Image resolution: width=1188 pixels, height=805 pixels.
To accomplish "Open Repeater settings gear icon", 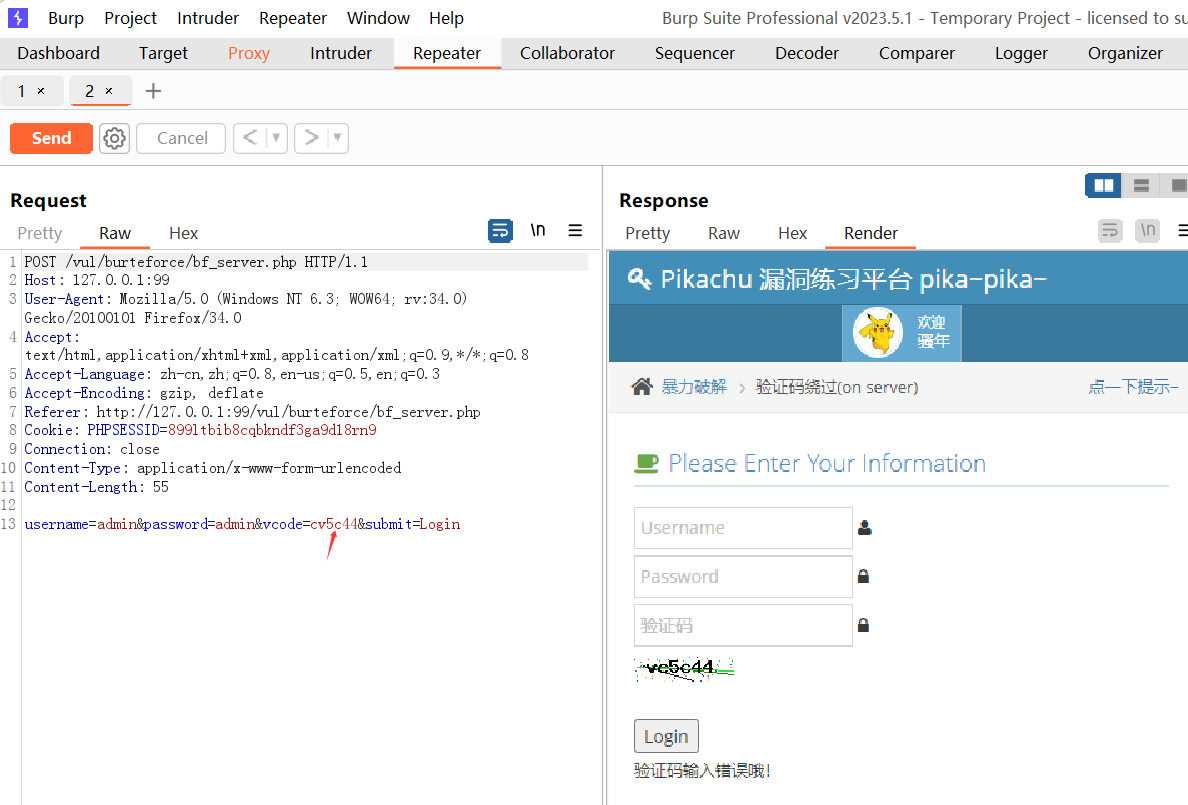I will (x=114, y=138).
